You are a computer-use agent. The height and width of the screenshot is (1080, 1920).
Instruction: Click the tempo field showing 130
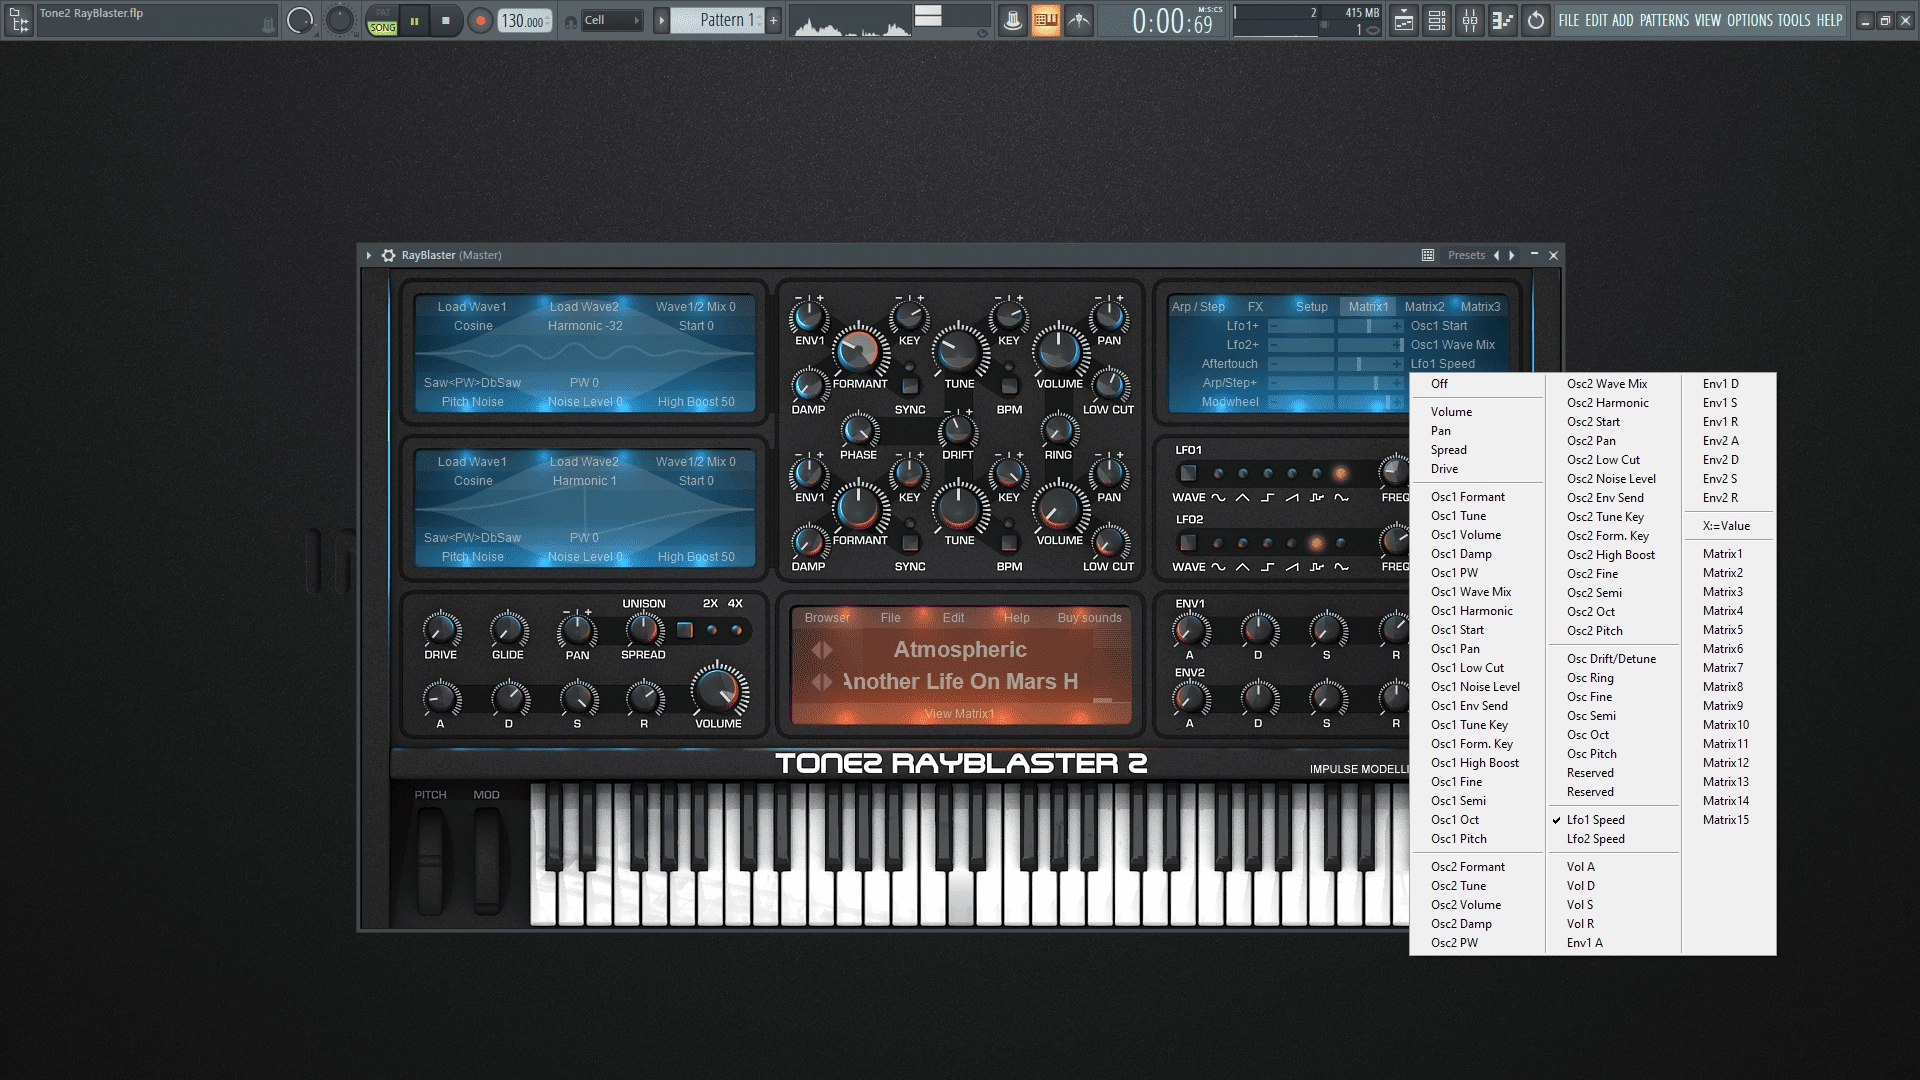point(524,20)
